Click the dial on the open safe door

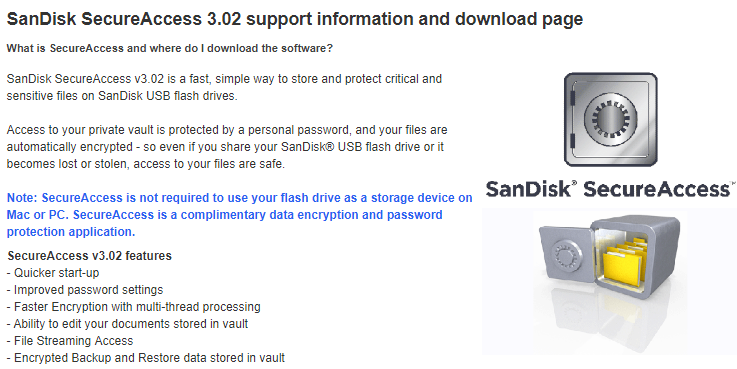pyautogui.click(x=566, y=255)
